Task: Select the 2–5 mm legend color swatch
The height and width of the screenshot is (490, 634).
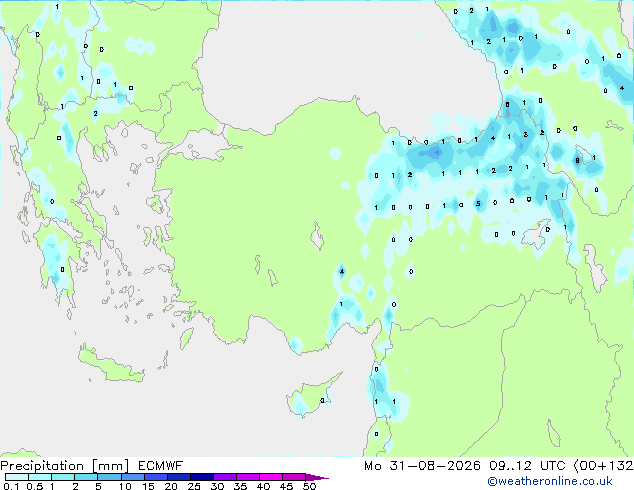Action: point(86,477)
